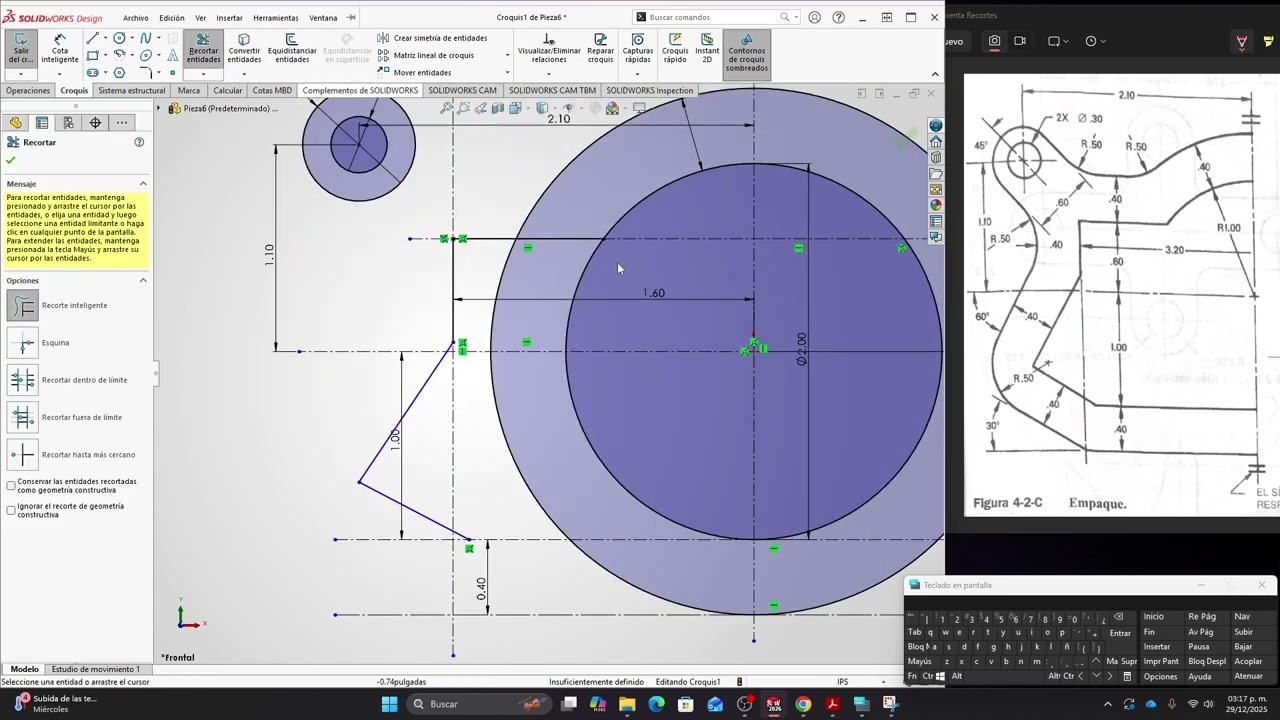Open the Insertar menu
The image size is (1280, 720).
[229, 18]
